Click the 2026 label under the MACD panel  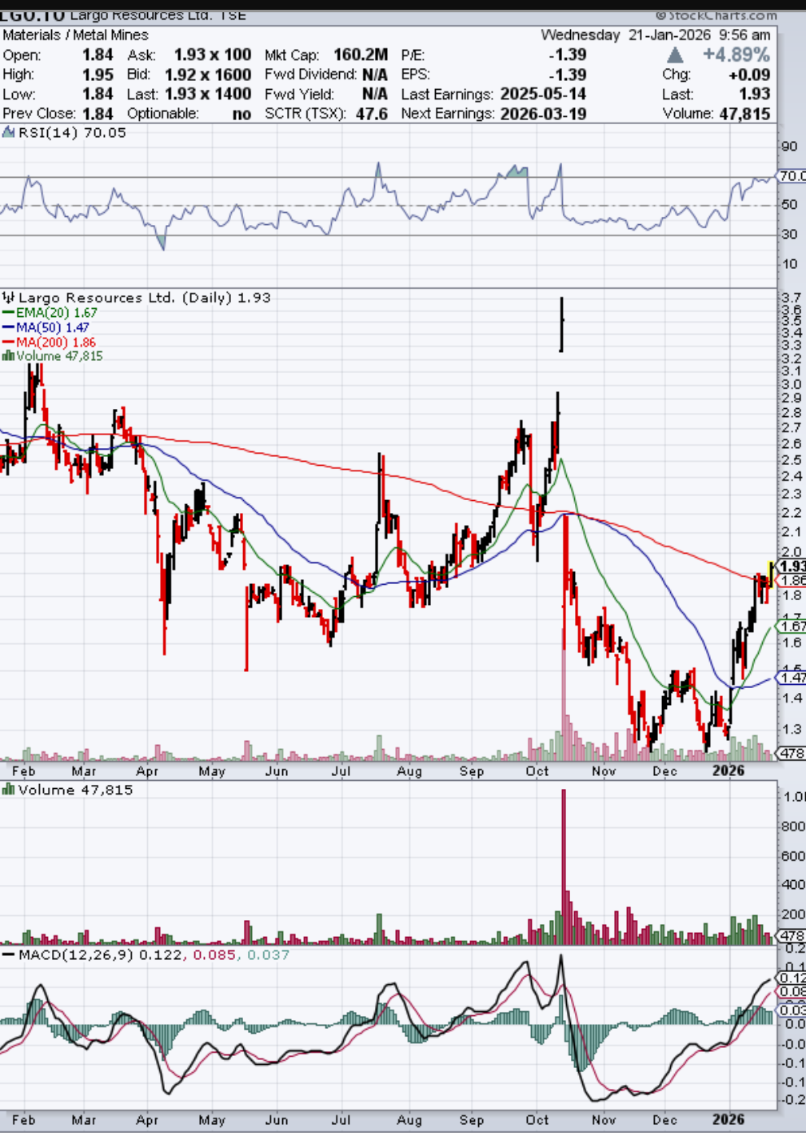(x=728, y=1119)
